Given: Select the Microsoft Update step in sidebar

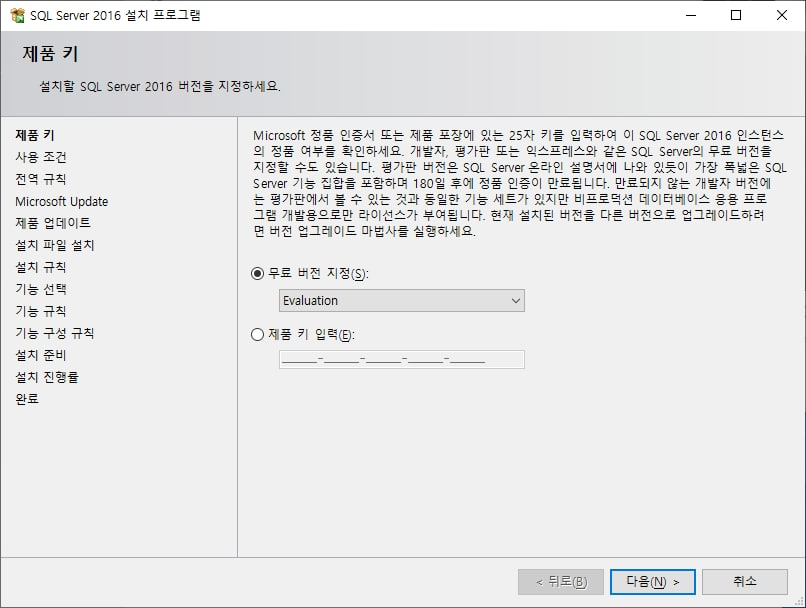Looking at the screenshot, I should point(62,201).
